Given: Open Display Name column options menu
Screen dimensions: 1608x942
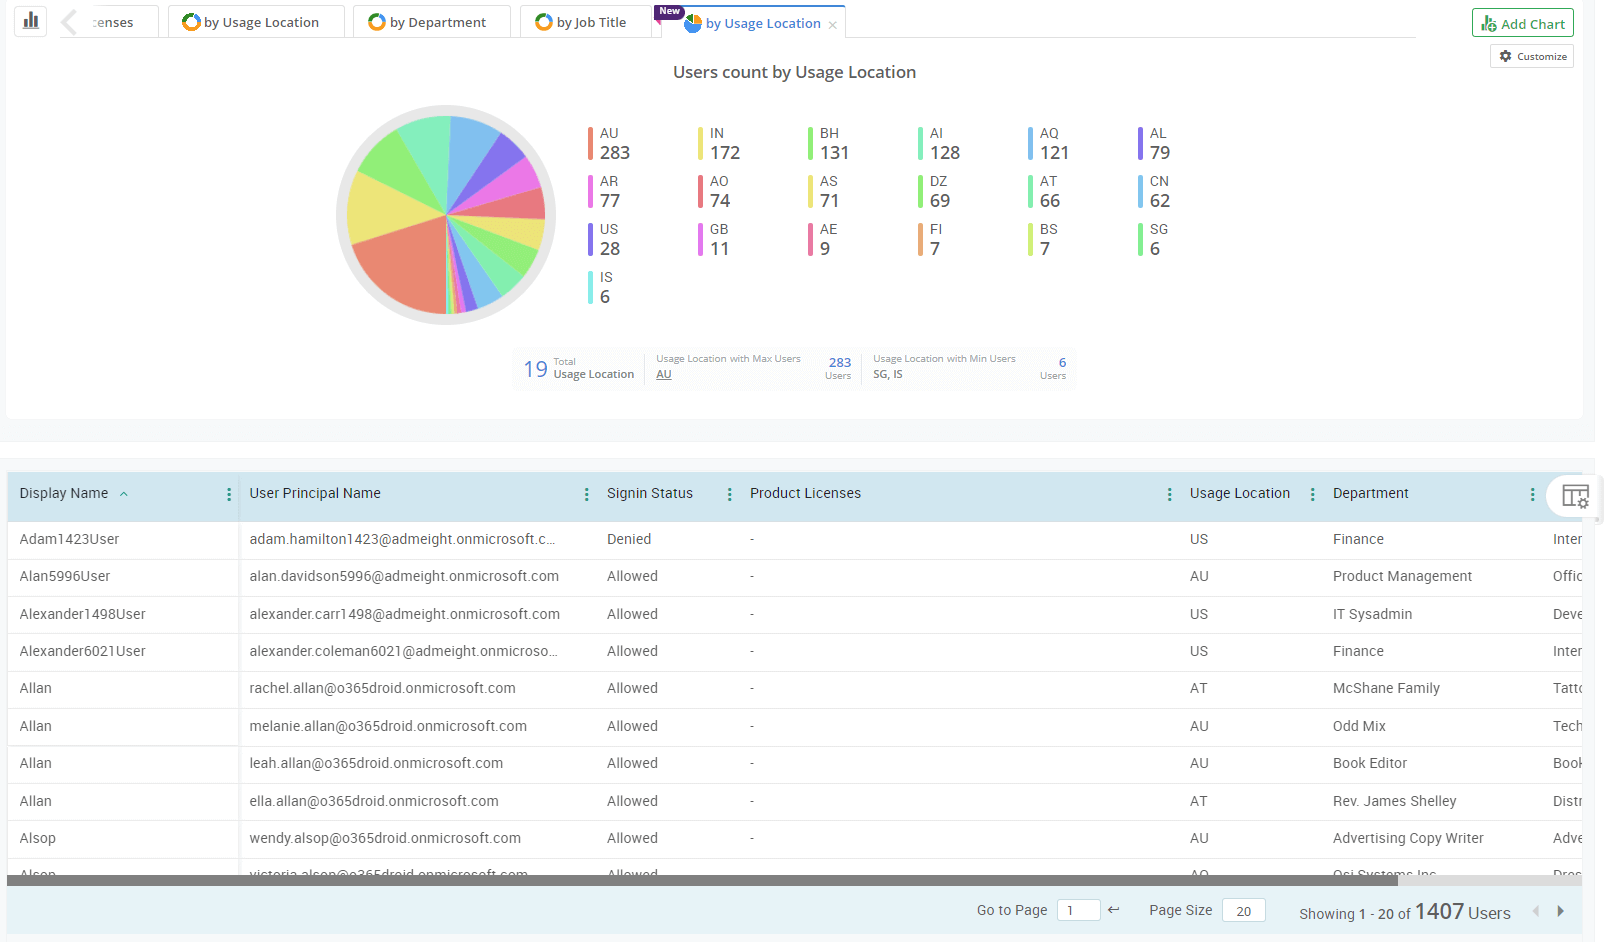Looking at the screenshot, I should [x=229, y=494].
